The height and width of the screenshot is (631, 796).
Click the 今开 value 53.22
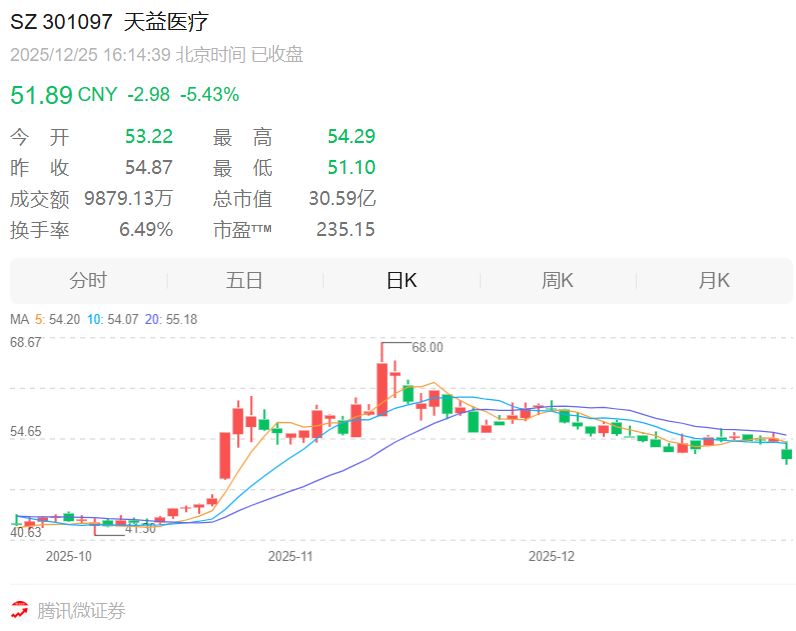click(149, 137)
